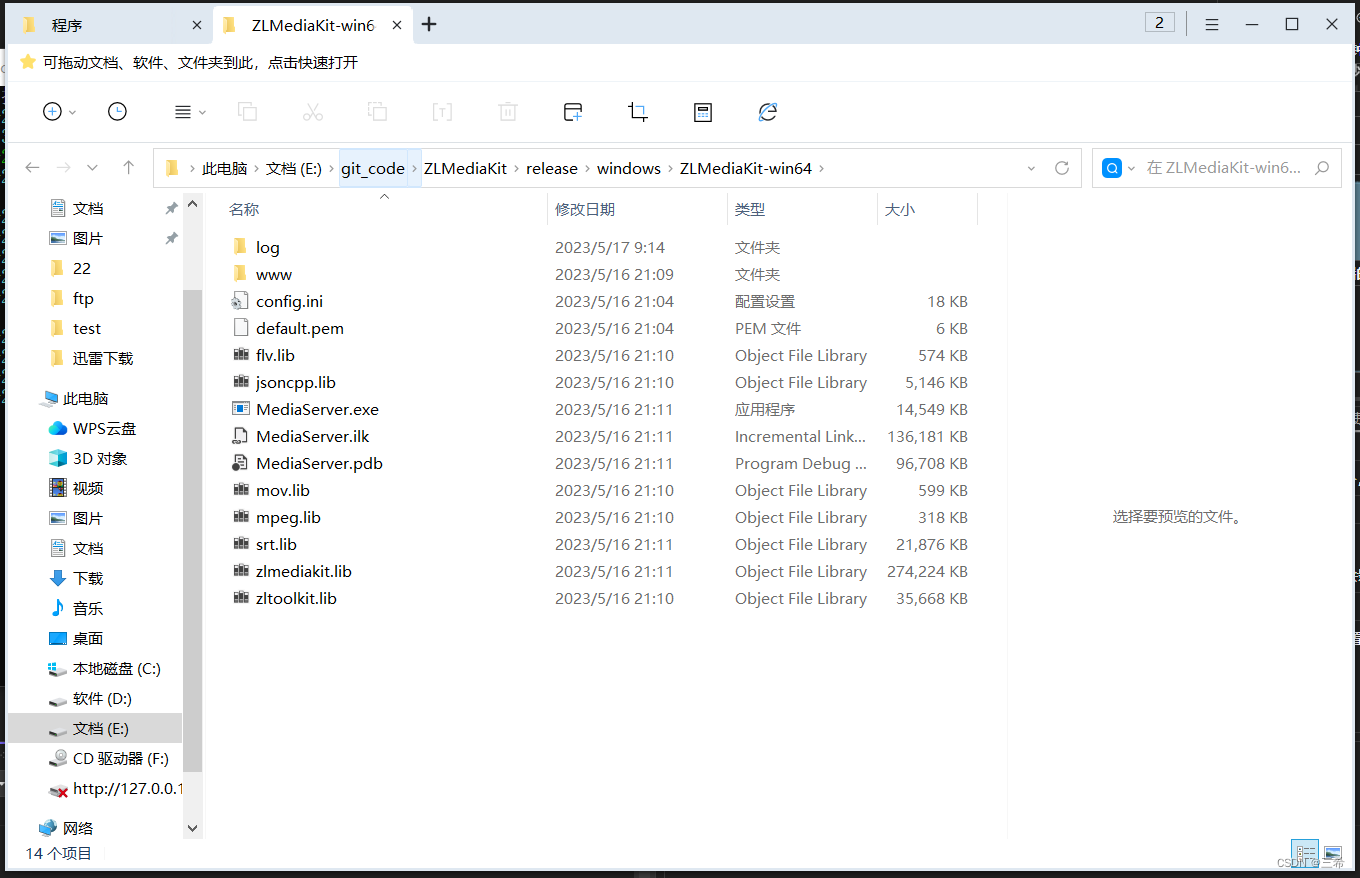Click 此电脑 in the breadcrumb
This screenshot has height=878, width=1360.
tap(224, 168)
